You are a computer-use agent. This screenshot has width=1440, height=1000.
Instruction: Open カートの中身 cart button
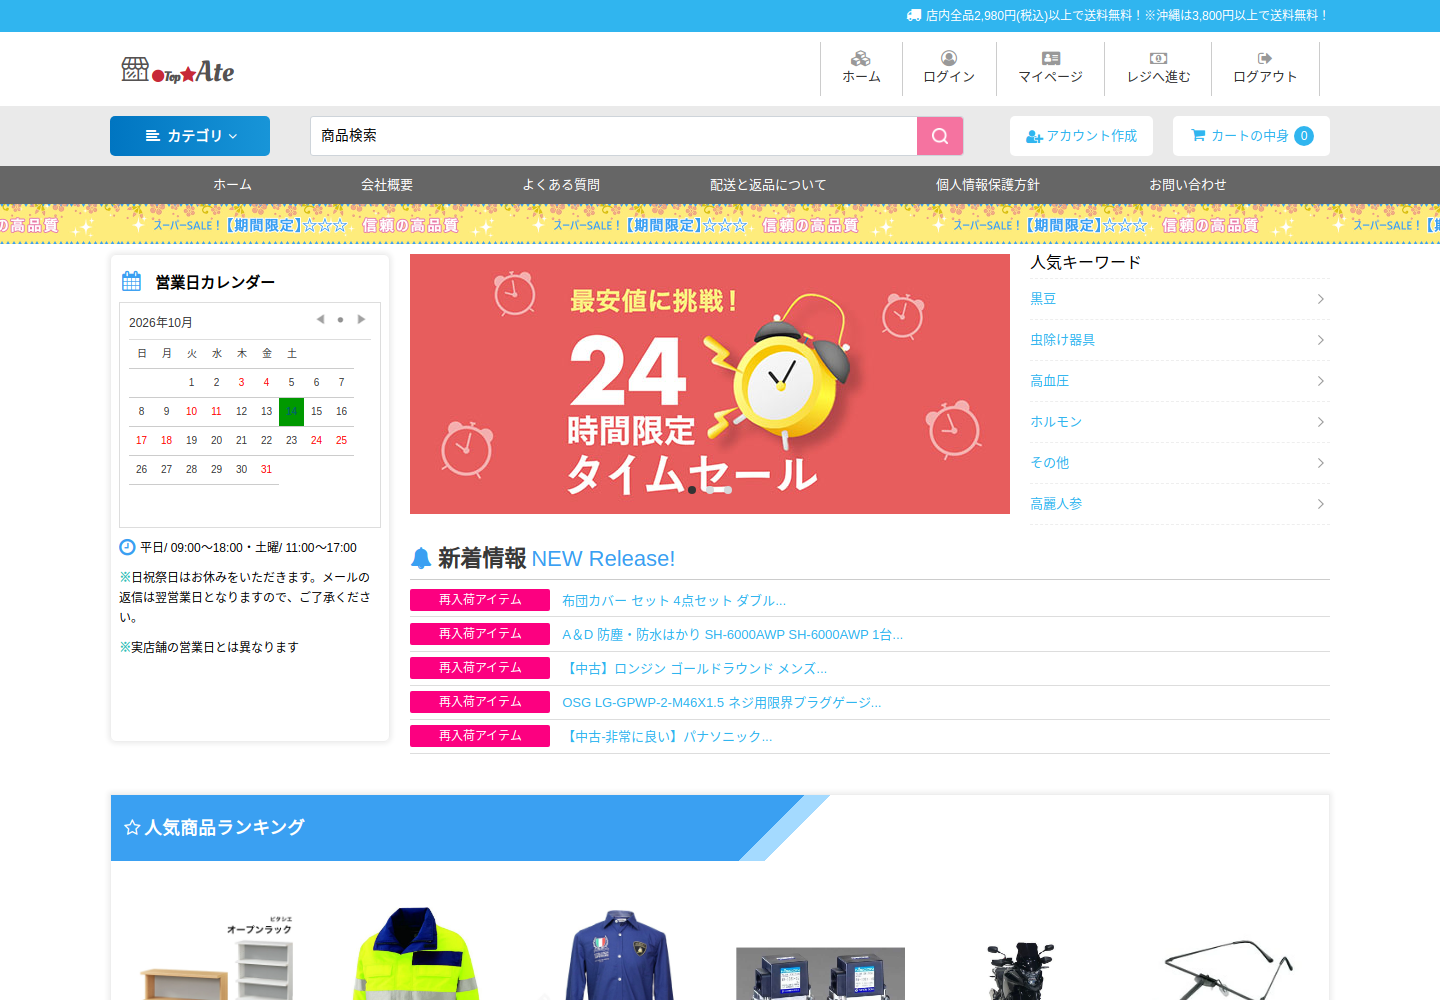(x=1251, y=136)
